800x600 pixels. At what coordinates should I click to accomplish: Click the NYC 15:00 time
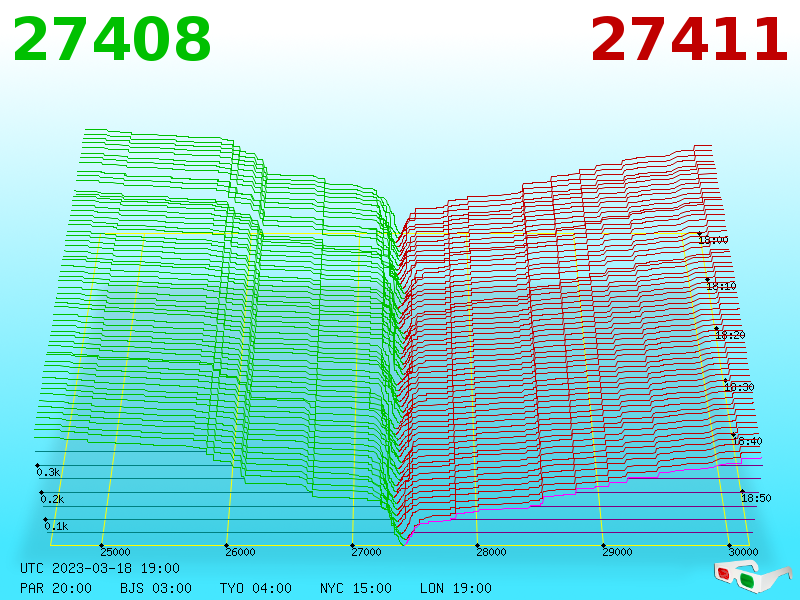tap(356, 588)
